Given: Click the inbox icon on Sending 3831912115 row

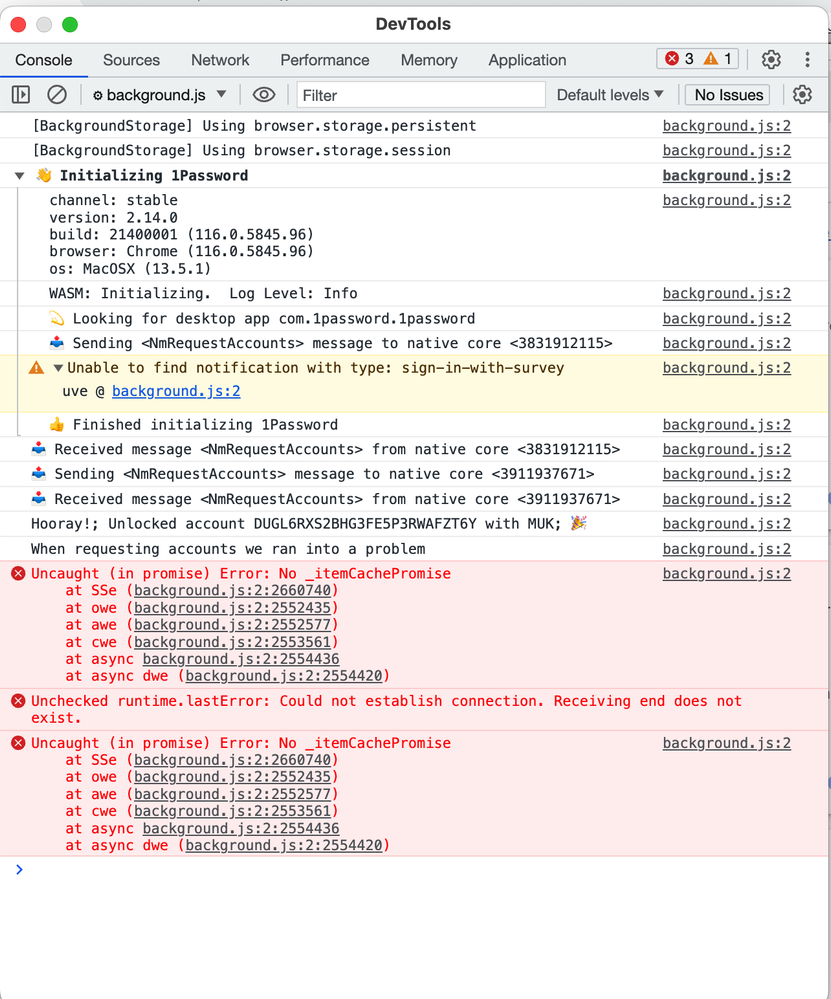Looking at the screenshot, I should point(57,343).
